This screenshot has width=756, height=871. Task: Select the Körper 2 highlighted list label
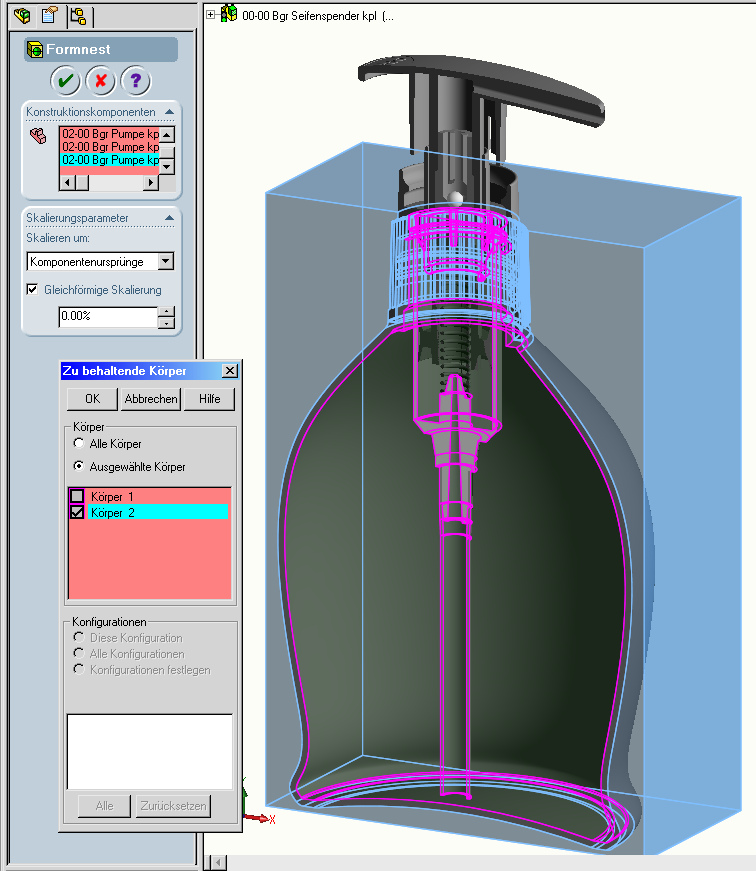pos(158,512)
